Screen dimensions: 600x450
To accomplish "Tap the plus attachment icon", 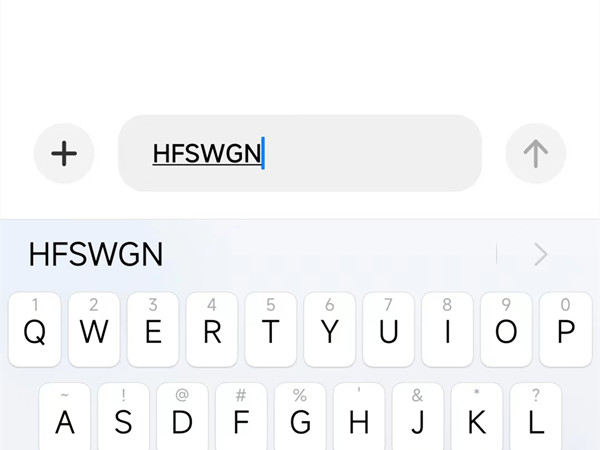I will 64,153.
